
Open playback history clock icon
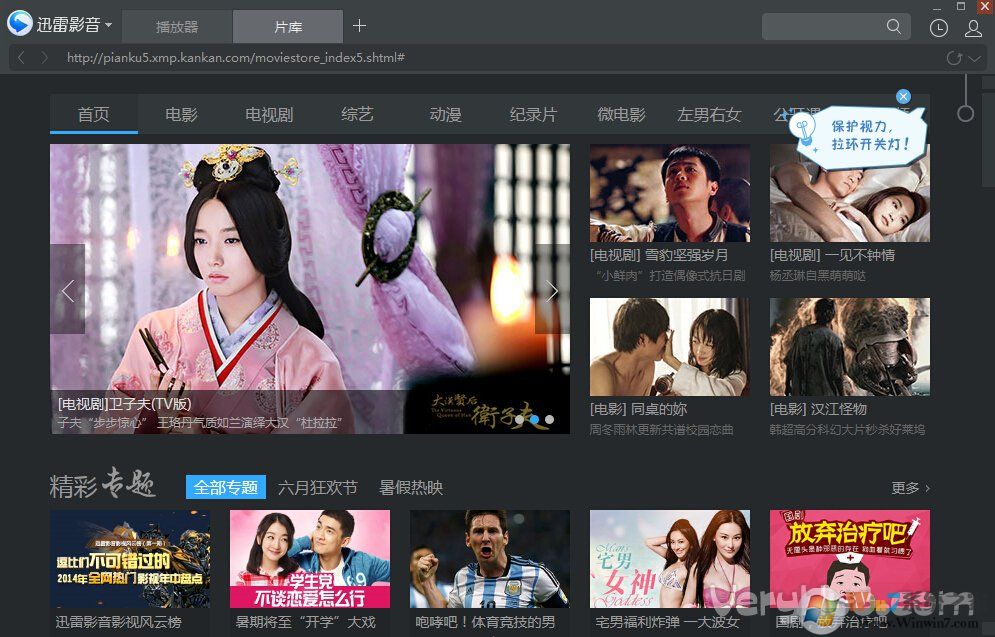(x=939, y=28)
